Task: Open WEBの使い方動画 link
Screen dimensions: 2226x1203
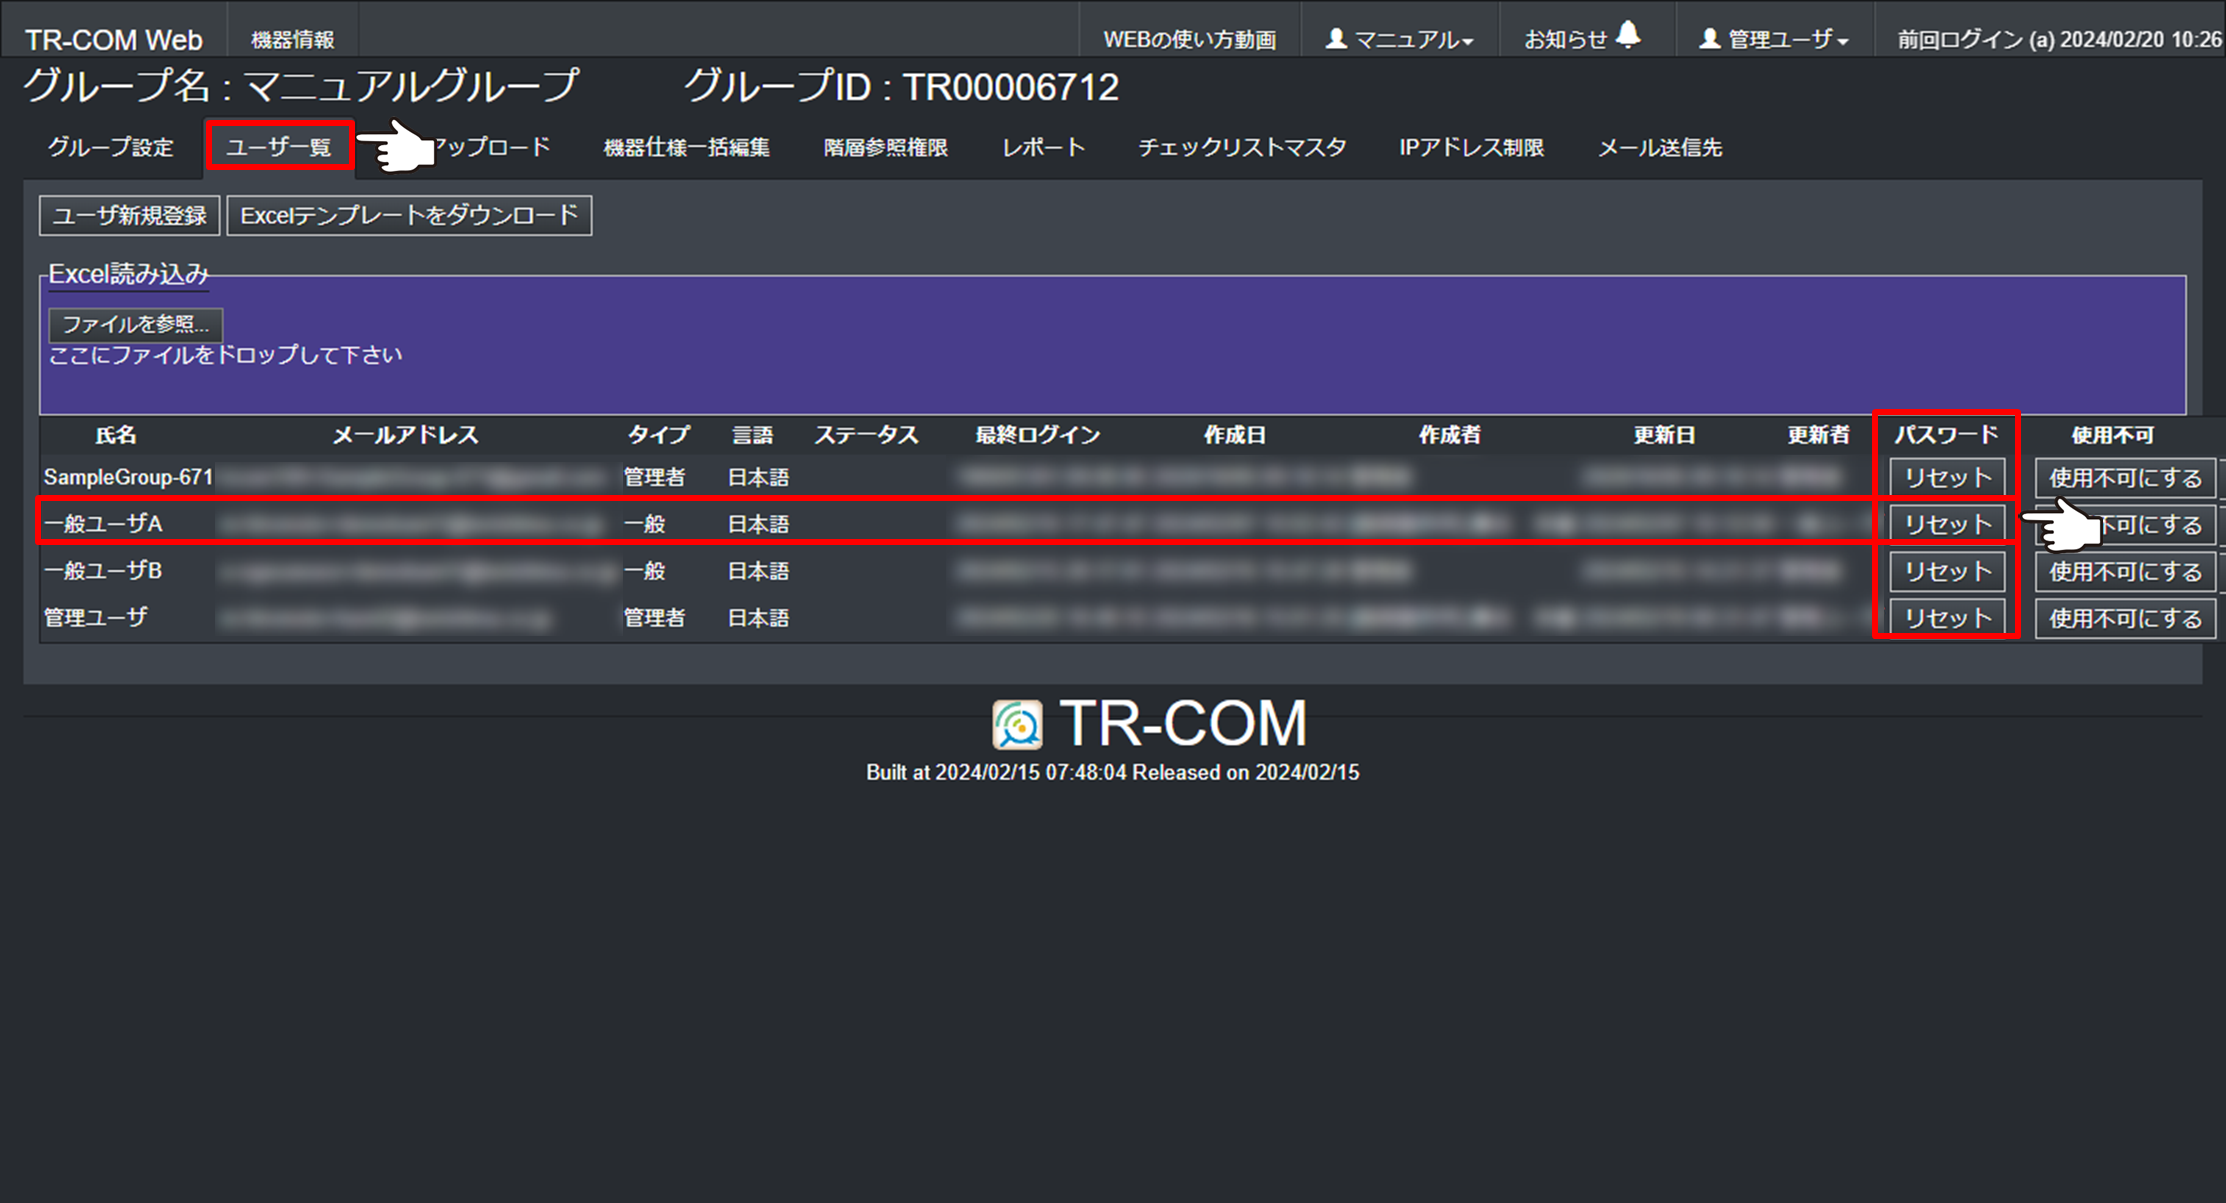Action: tap(1189, 39)
